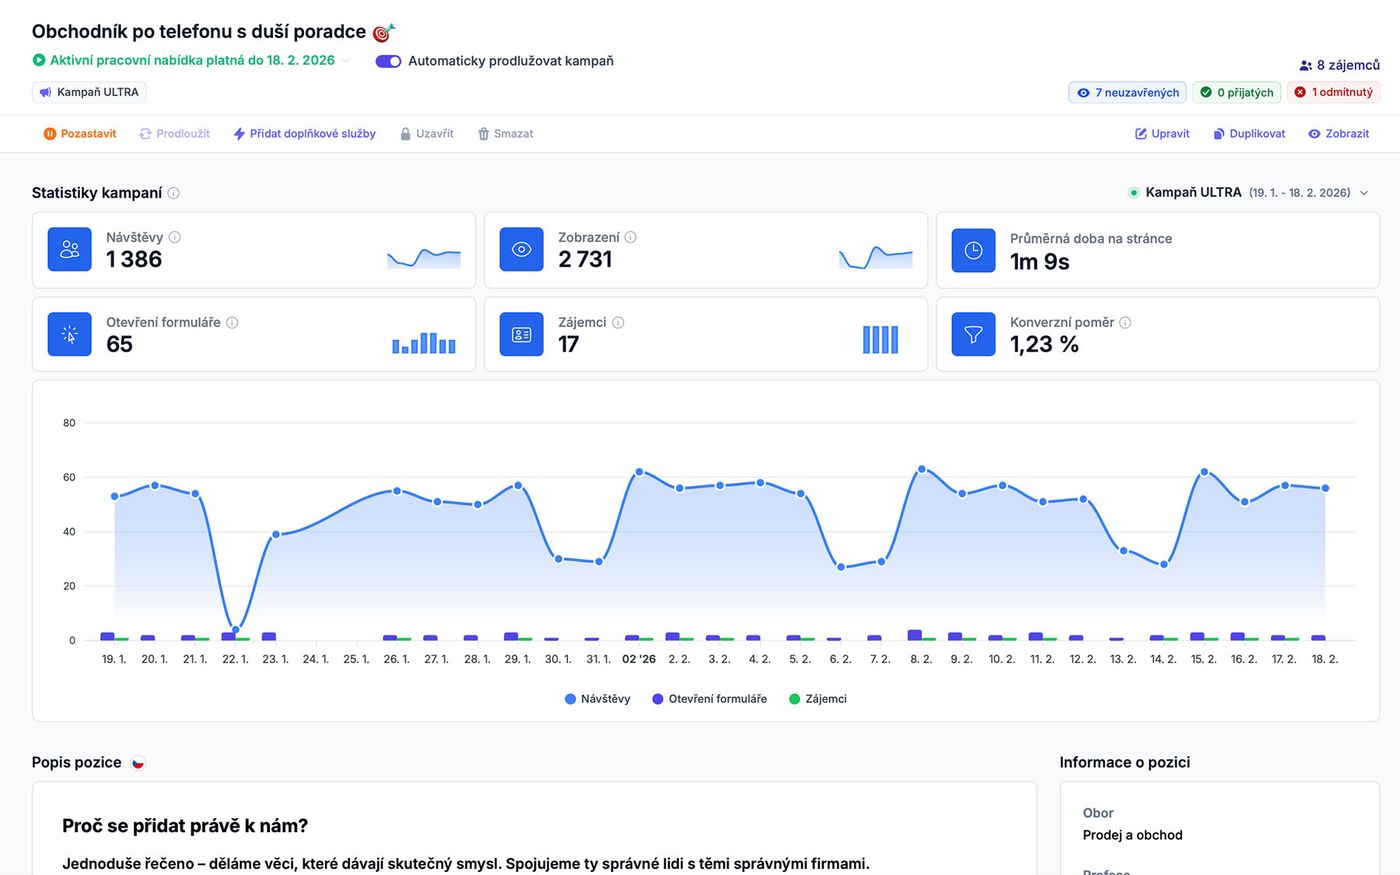Viewport: 1400px width, 875px height.
Task: Click the 8. 2. data point on chart
Action: pos(921,469)
